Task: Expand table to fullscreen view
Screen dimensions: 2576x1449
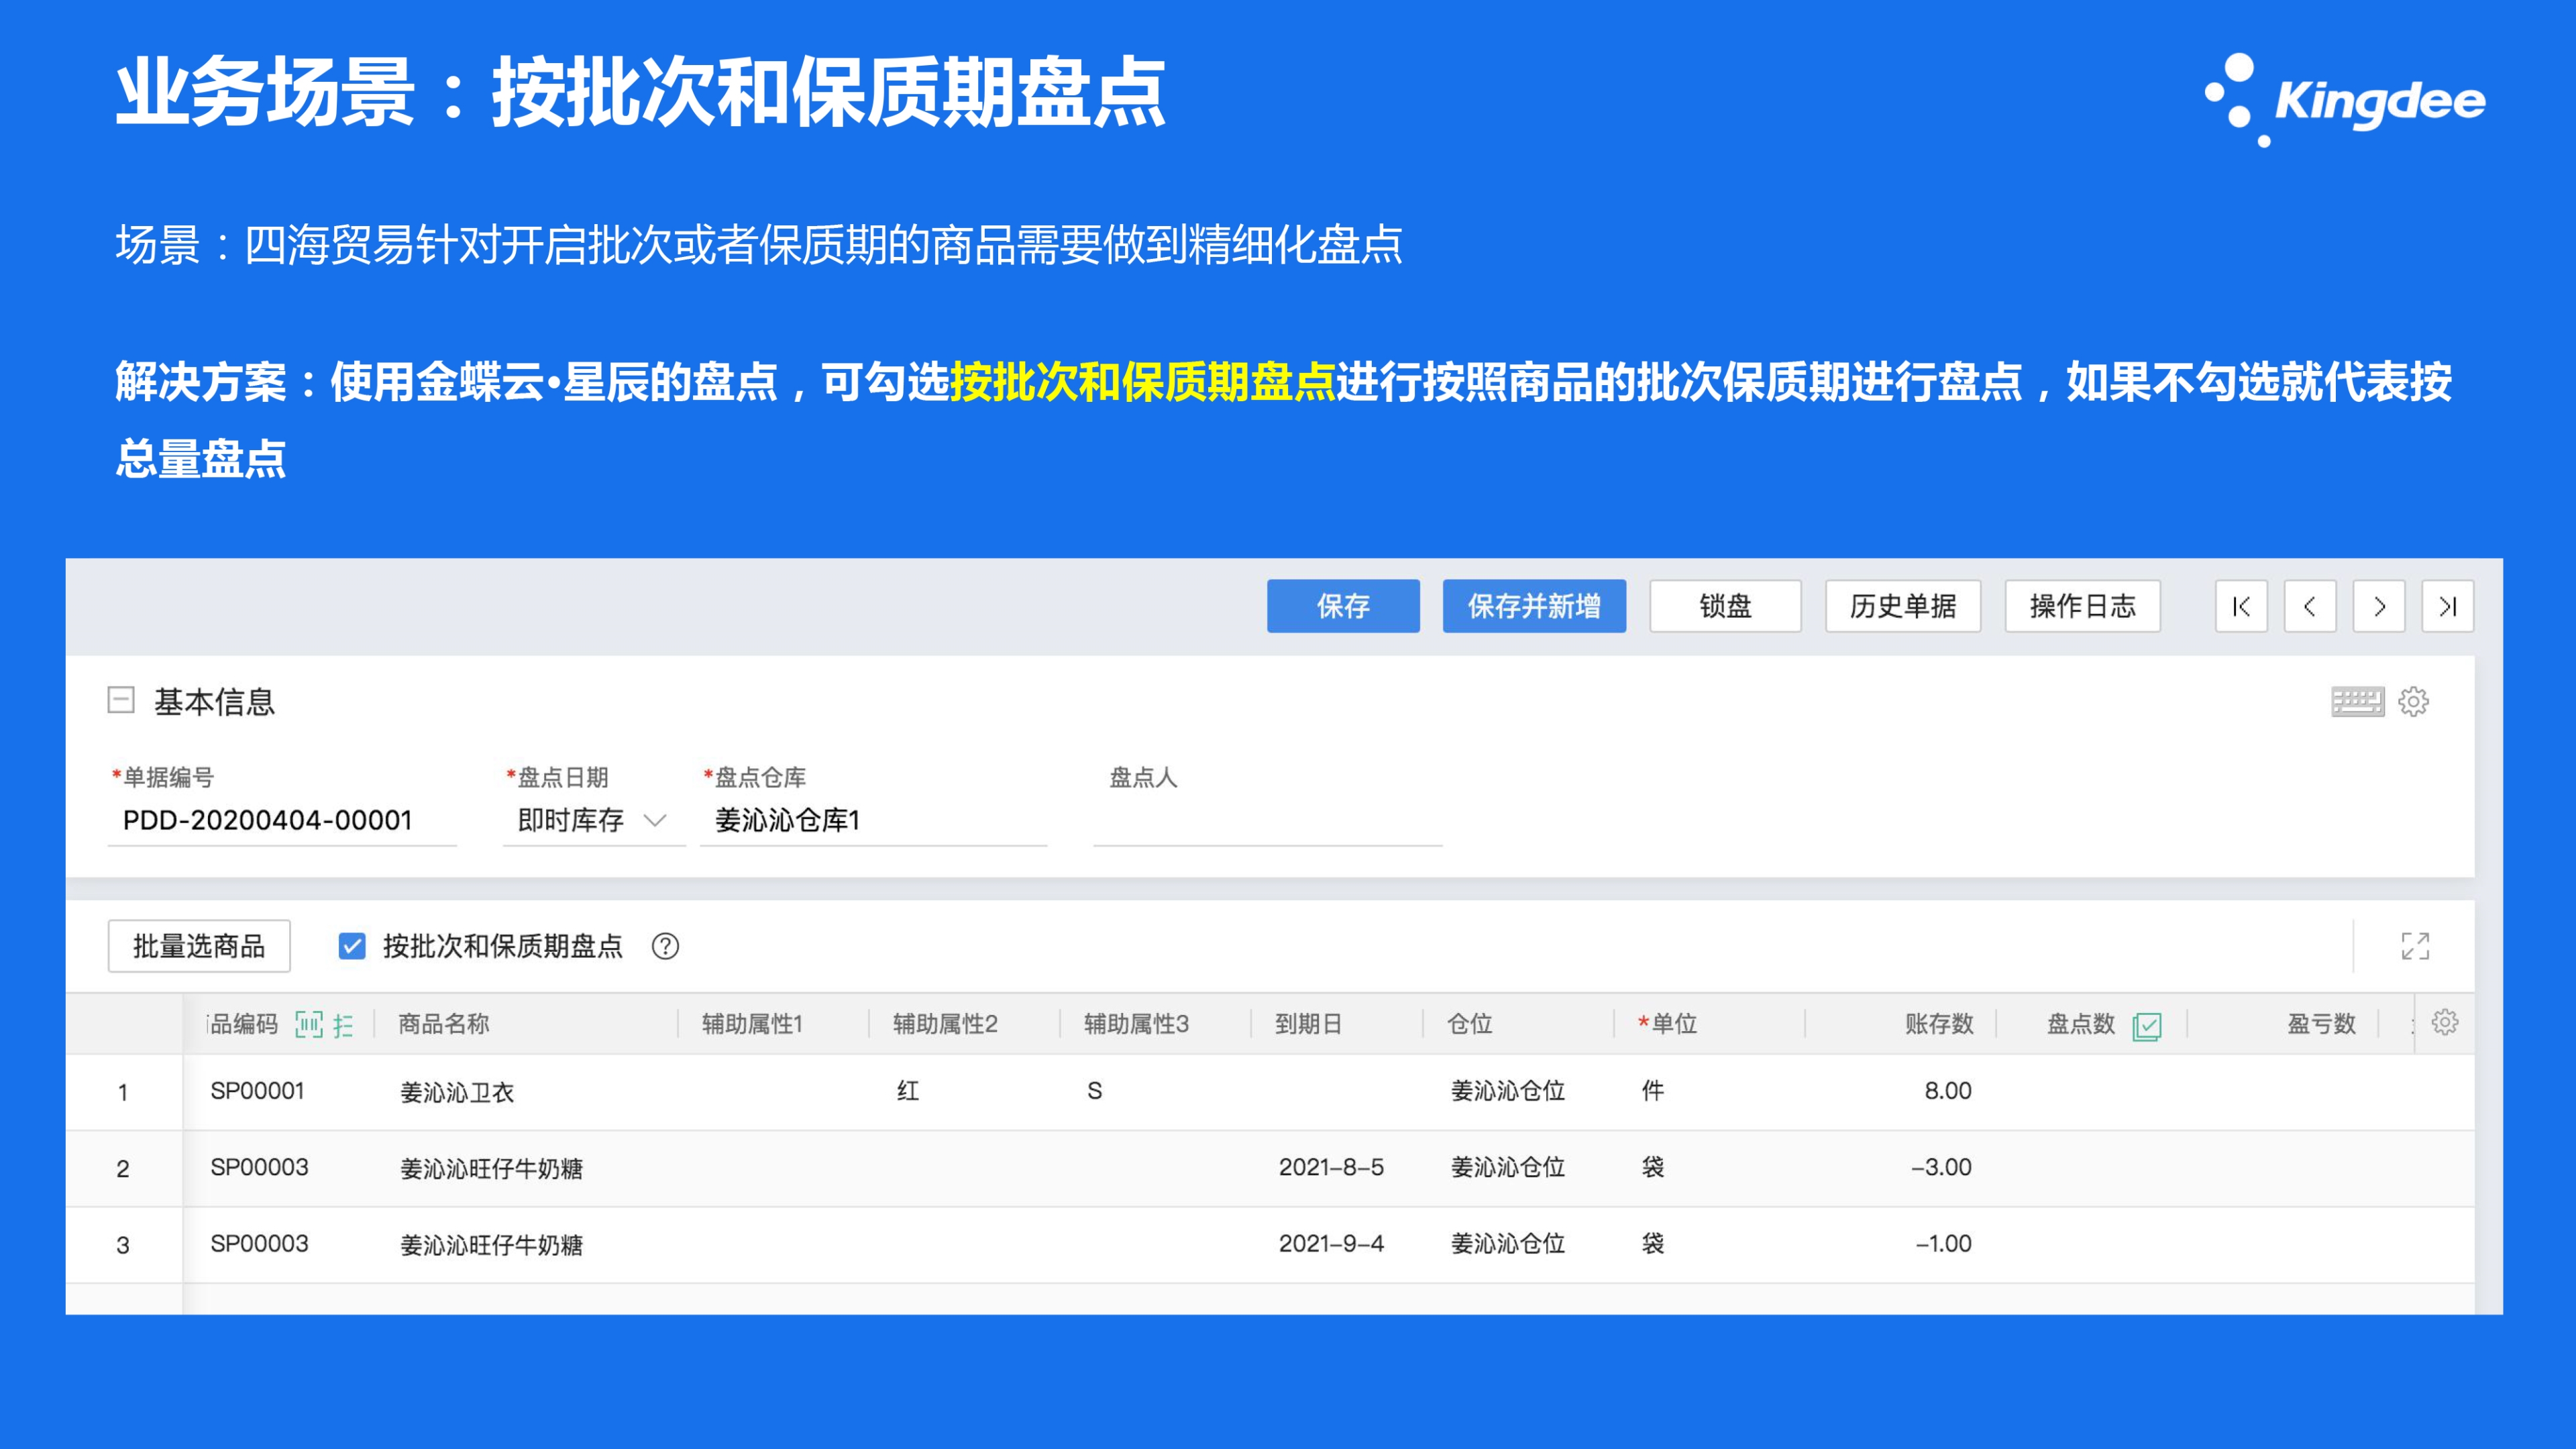Action: (x=2415, y=946)
